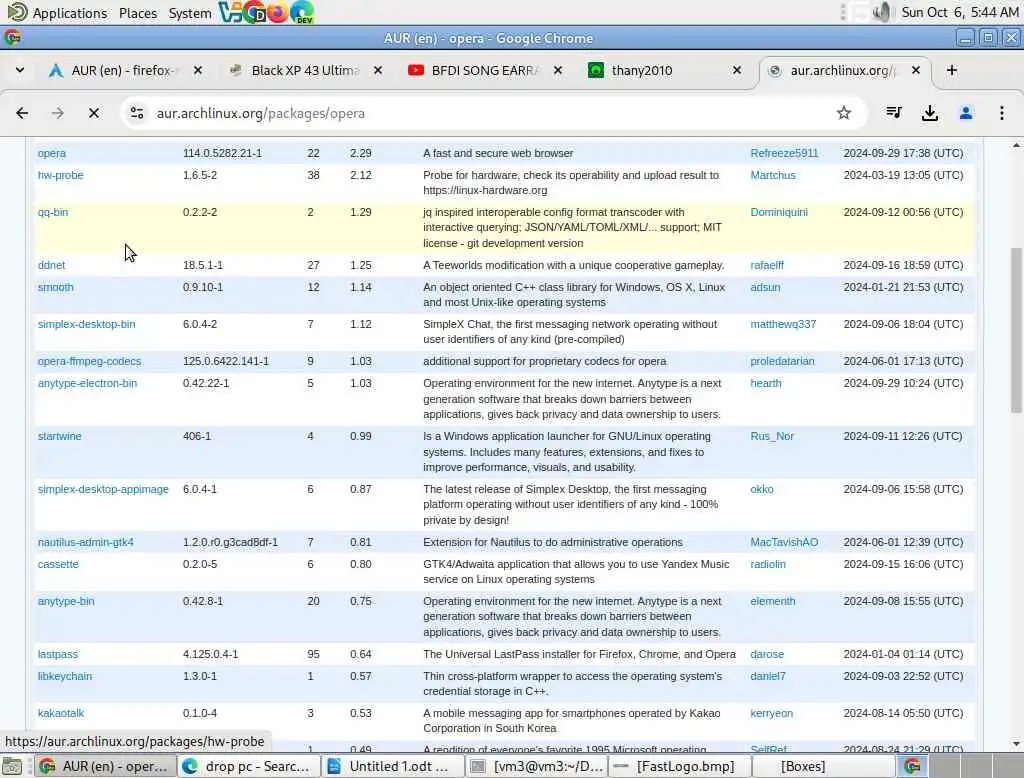Open the cassette package link
The width and height of the screenshot is (1024, 778).
(57, 564)
